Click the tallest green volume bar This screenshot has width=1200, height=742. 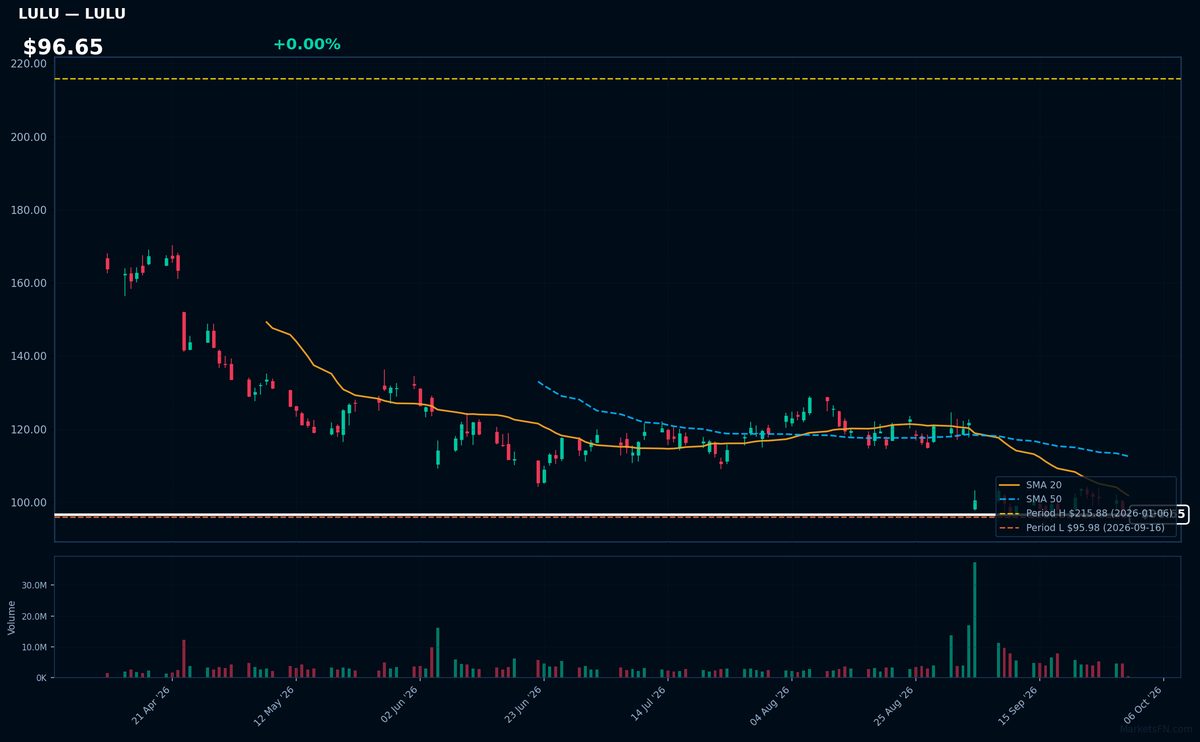(x=975, y=620)
